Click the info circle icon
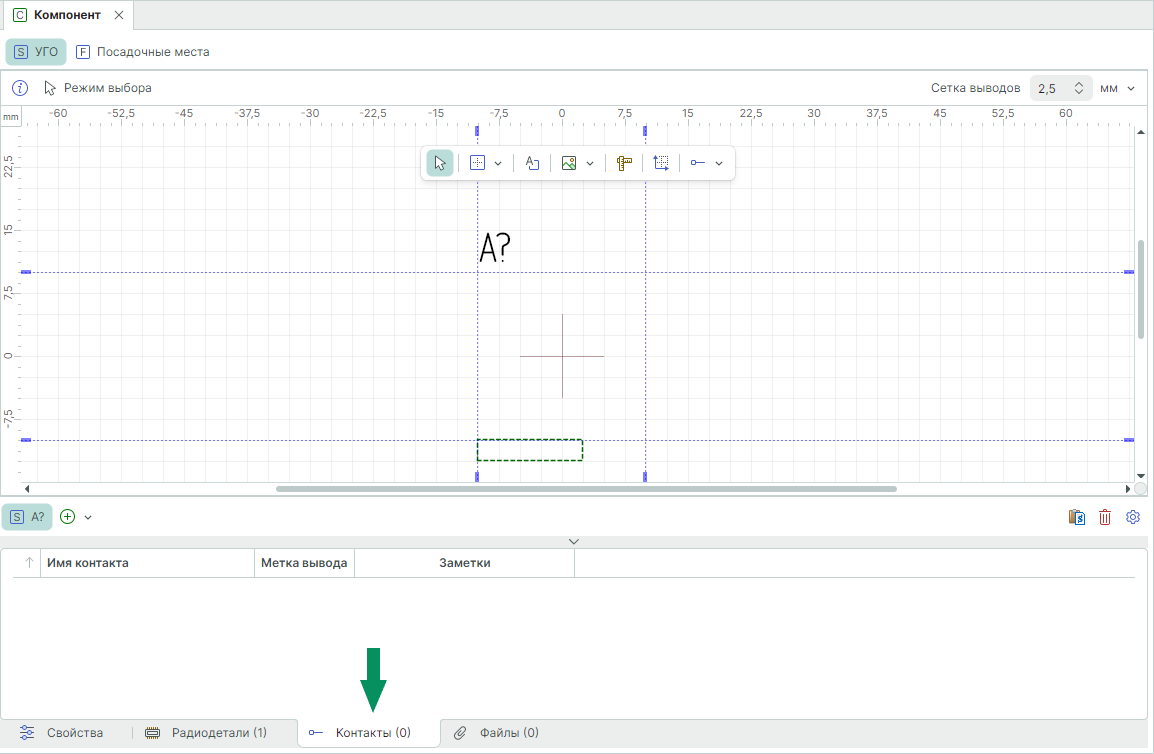 coord(20,88)
